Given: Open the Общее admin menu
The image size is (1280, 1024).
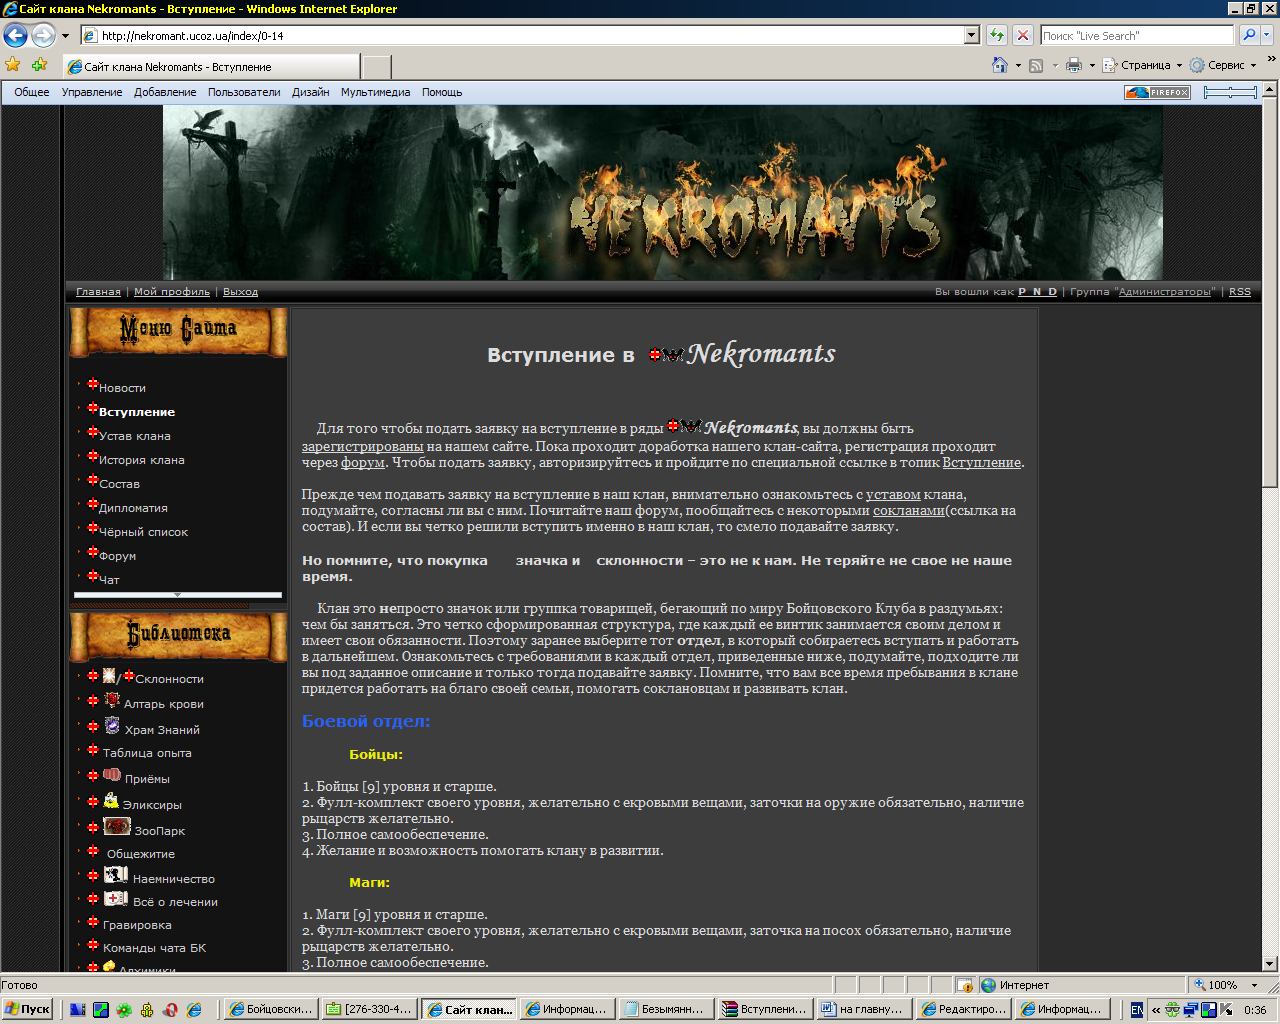Looking at the screenshot, I should pyautogui.click(x=31, y=92).
